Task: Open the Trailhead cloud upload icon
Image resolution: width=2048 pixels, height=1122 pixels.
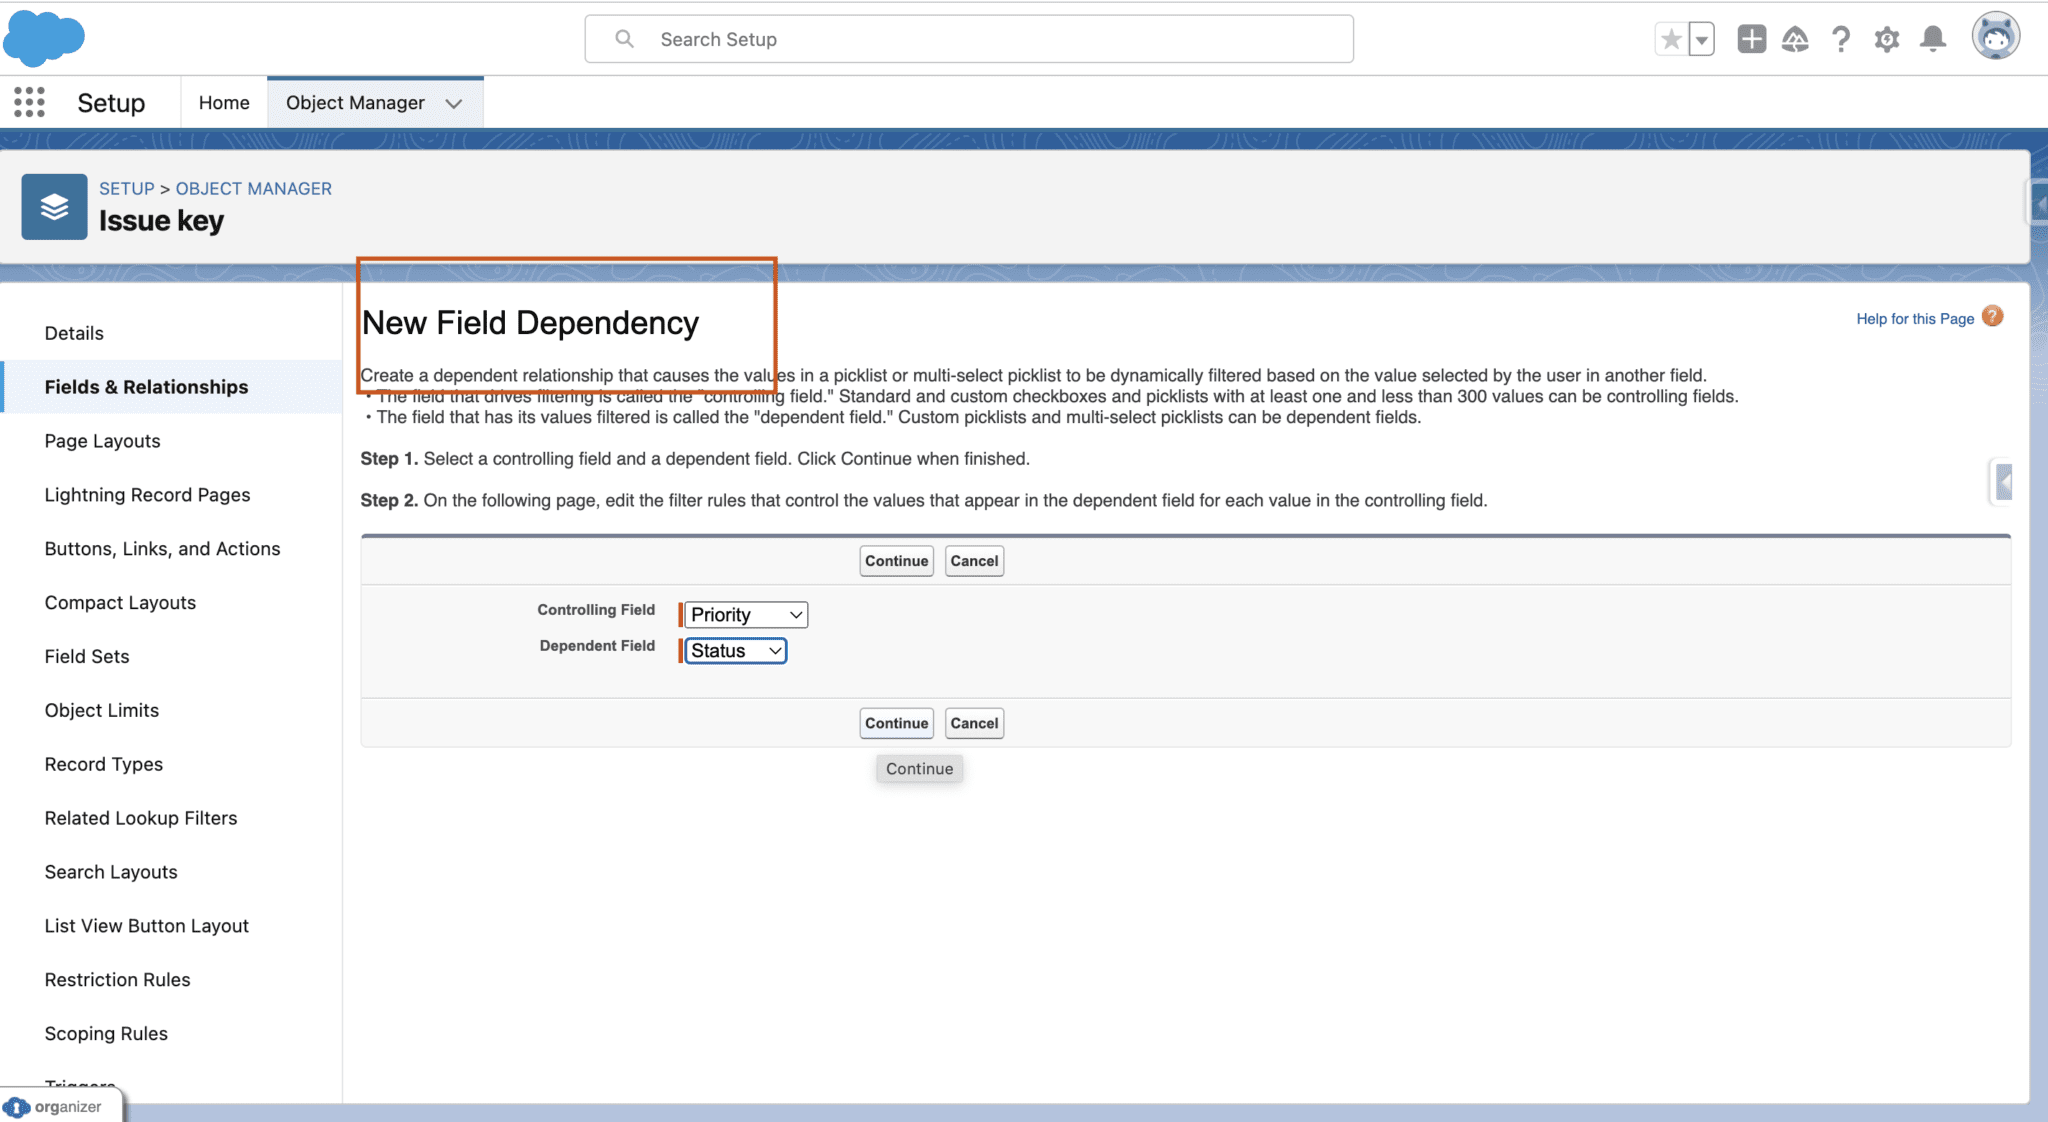Action: click(1795, 39)
